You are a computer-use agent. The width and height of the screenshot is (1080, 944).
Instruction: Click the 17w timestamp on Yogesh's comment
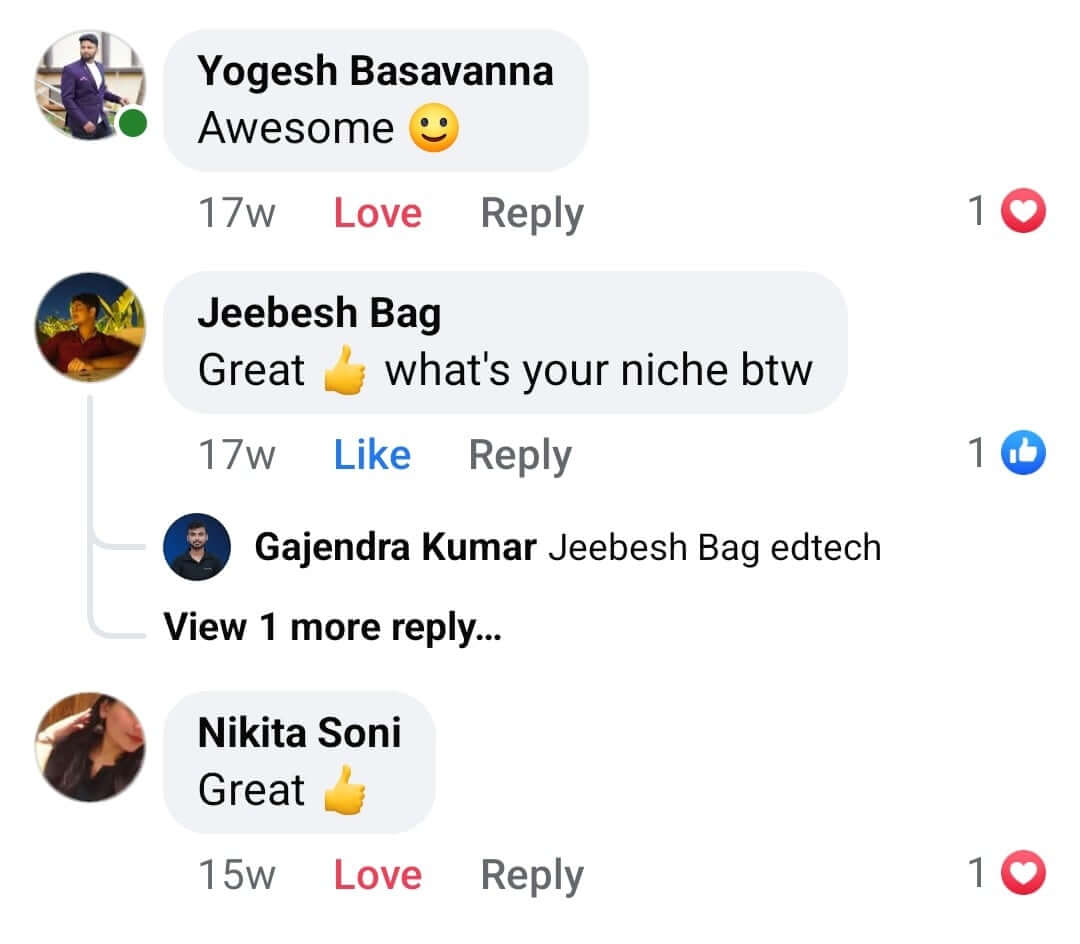236,213
